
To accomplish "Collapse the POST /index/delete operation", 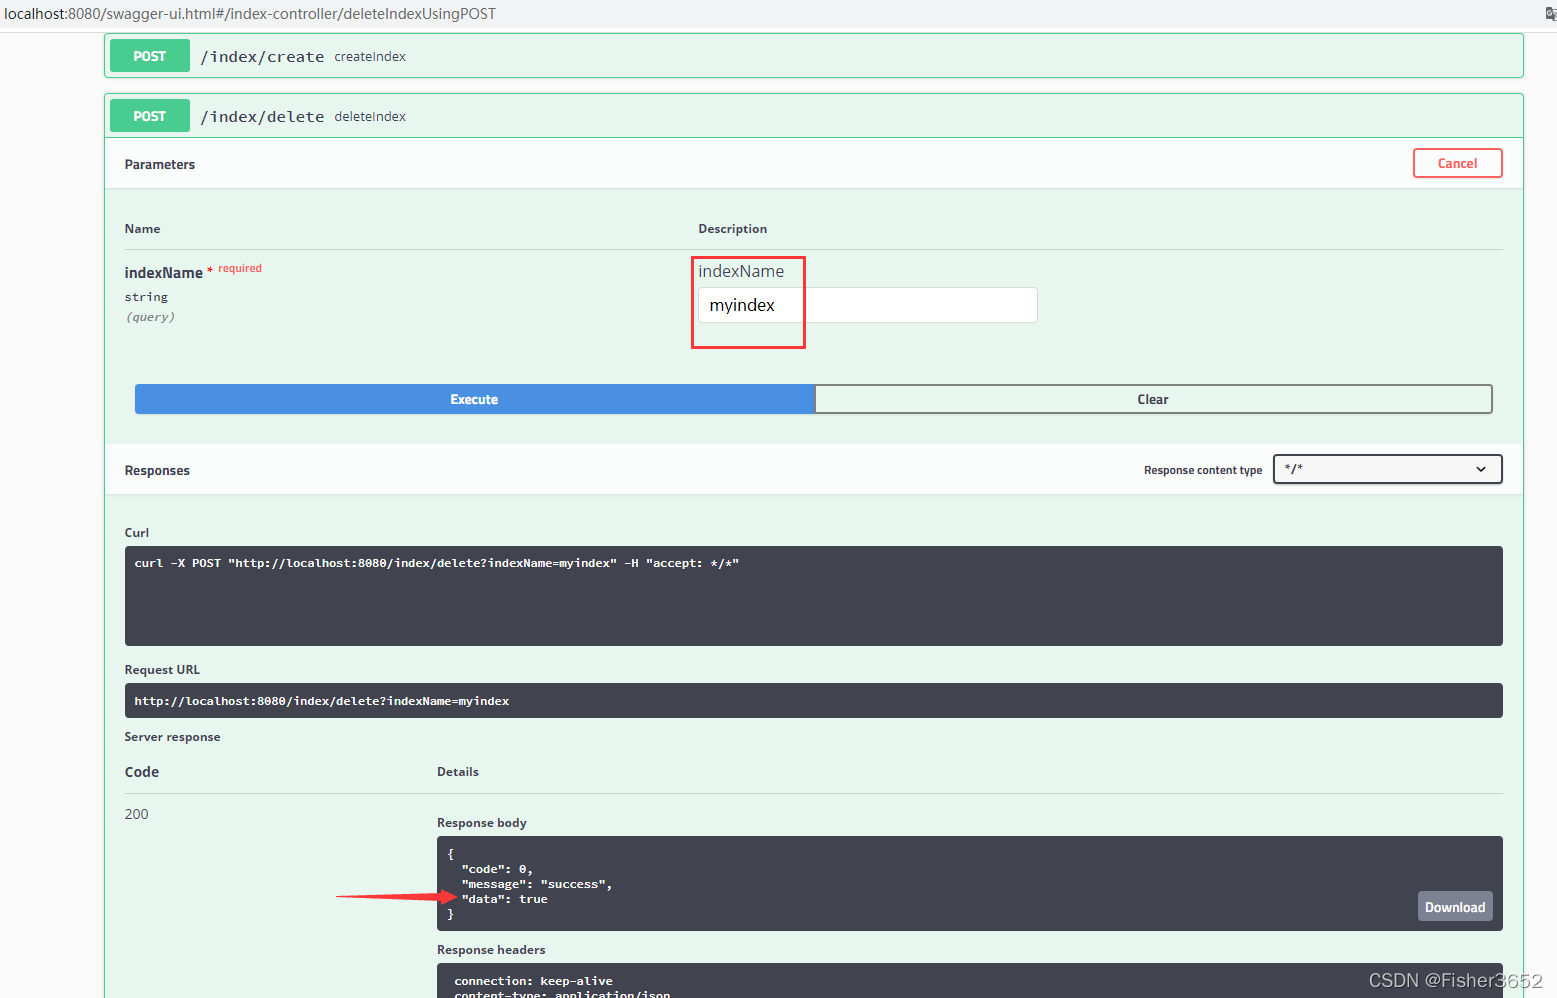I will pyautogui.click(x=813, y=116).
